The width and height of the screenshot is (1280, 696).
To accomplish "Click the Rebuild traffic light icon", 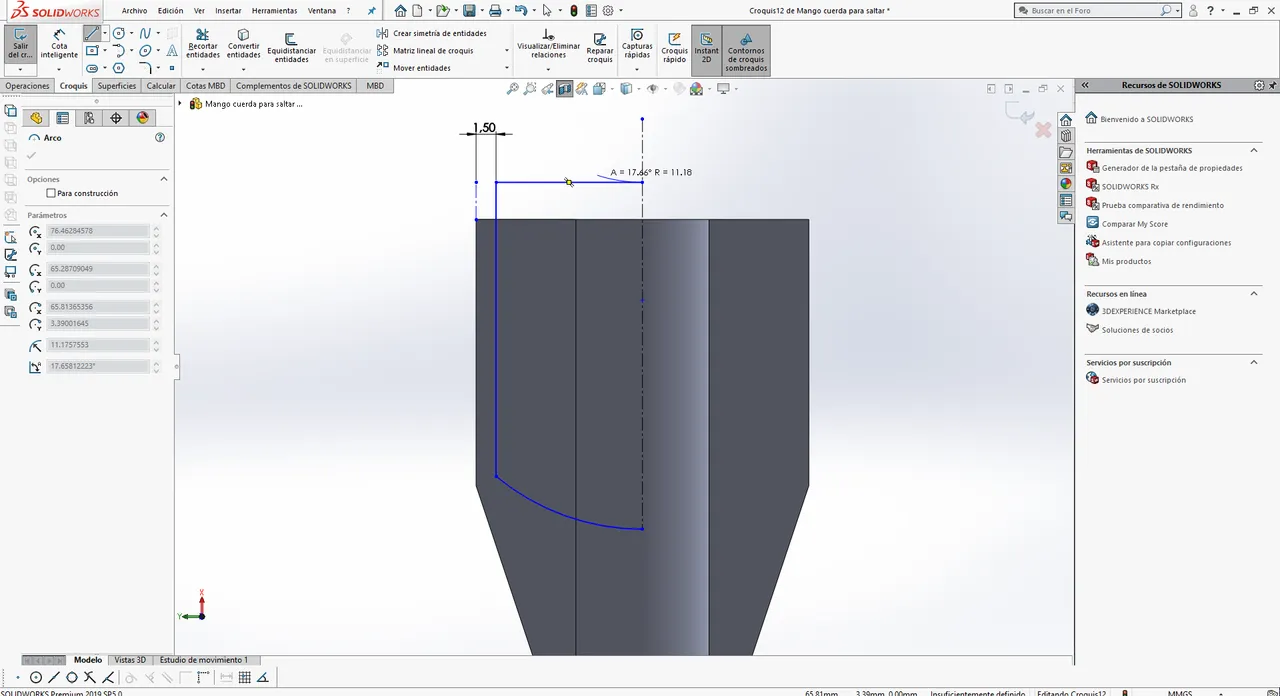I will click(573, 10).
